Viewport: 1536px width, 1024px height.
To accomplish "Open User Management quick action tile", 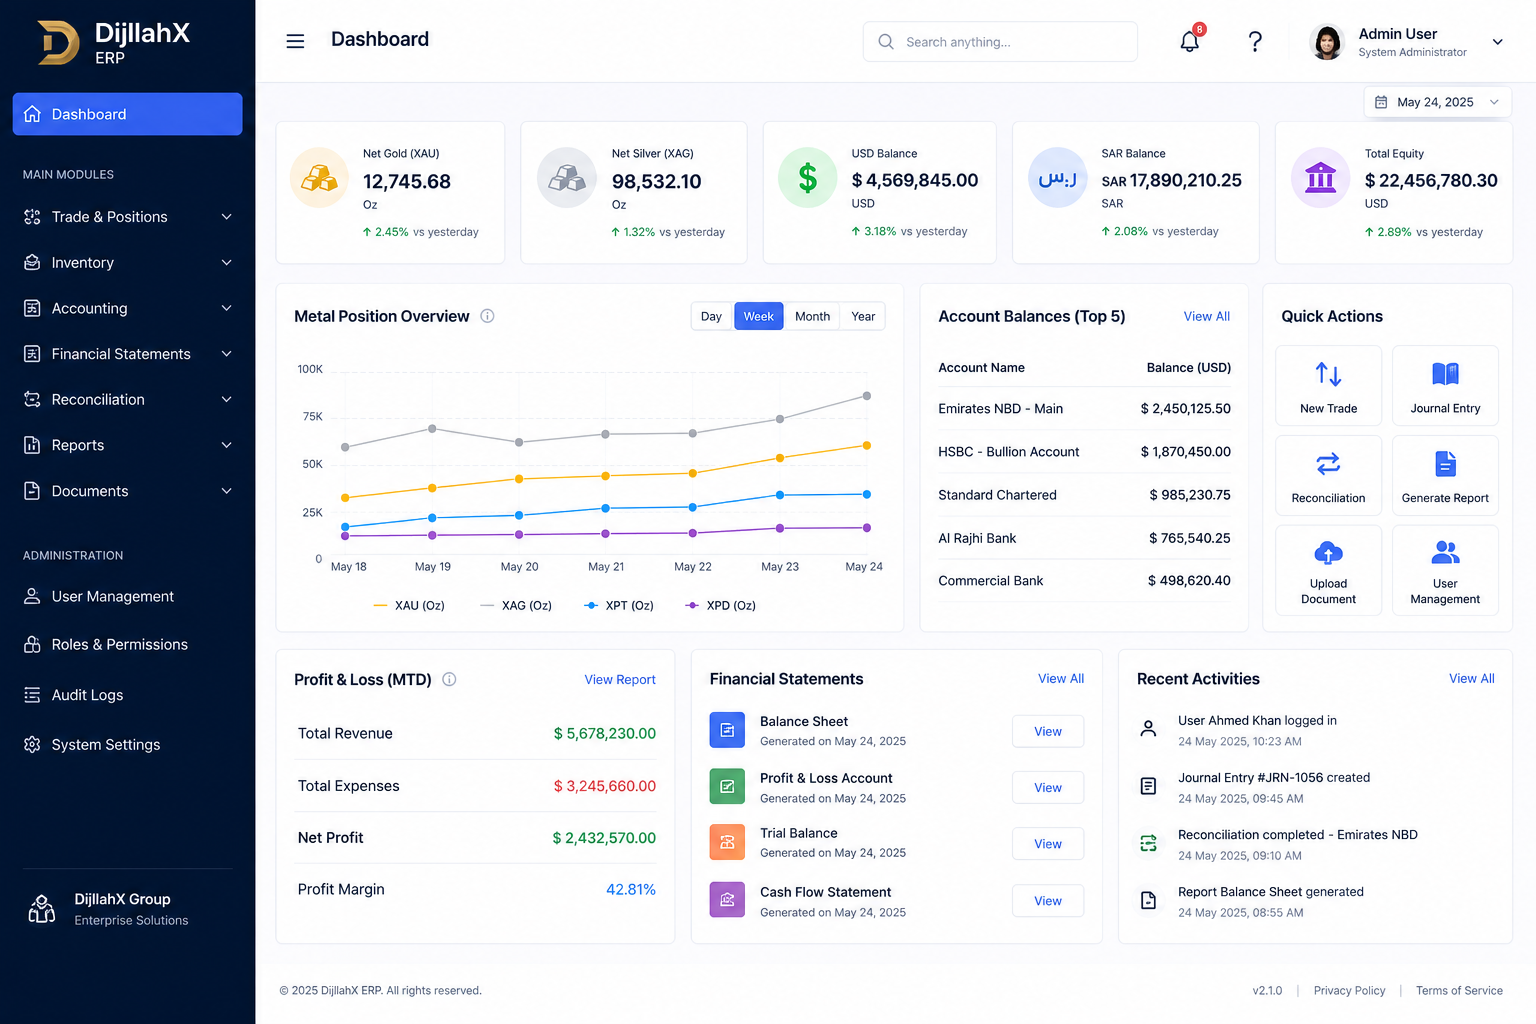I will point(1445,570).
